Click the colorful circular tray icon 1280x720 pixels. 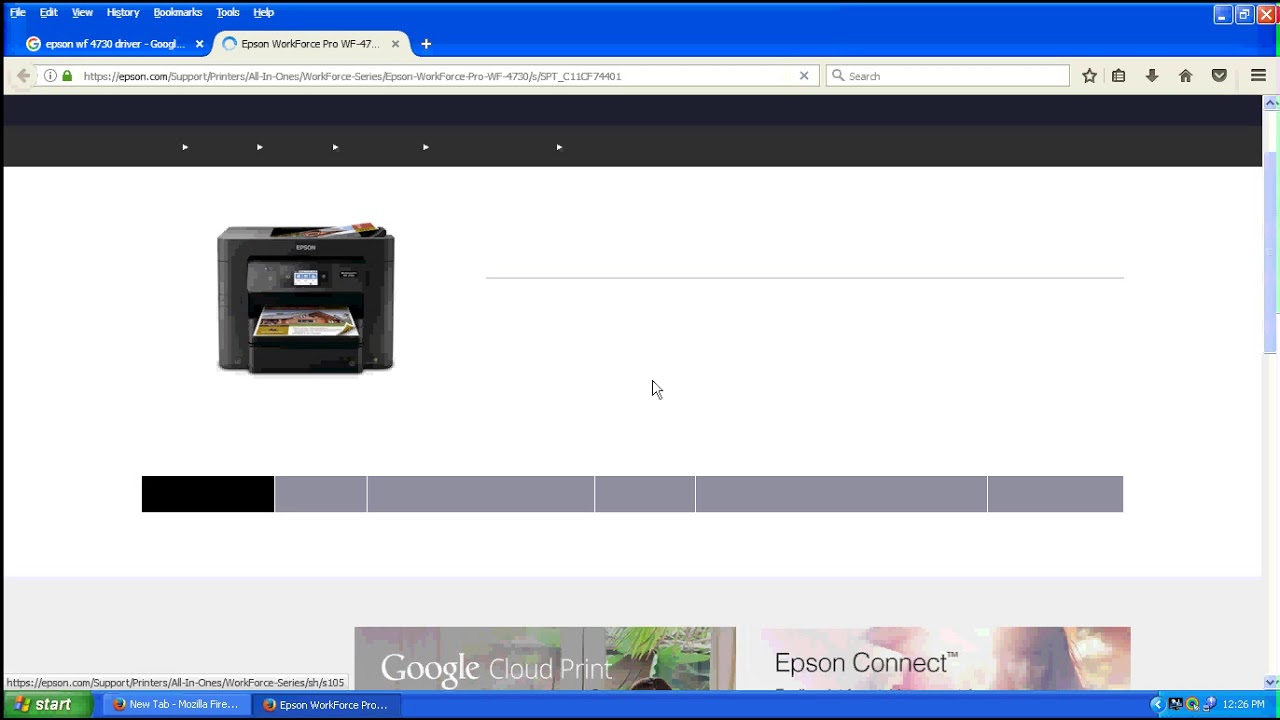[x=1192, y=704]
